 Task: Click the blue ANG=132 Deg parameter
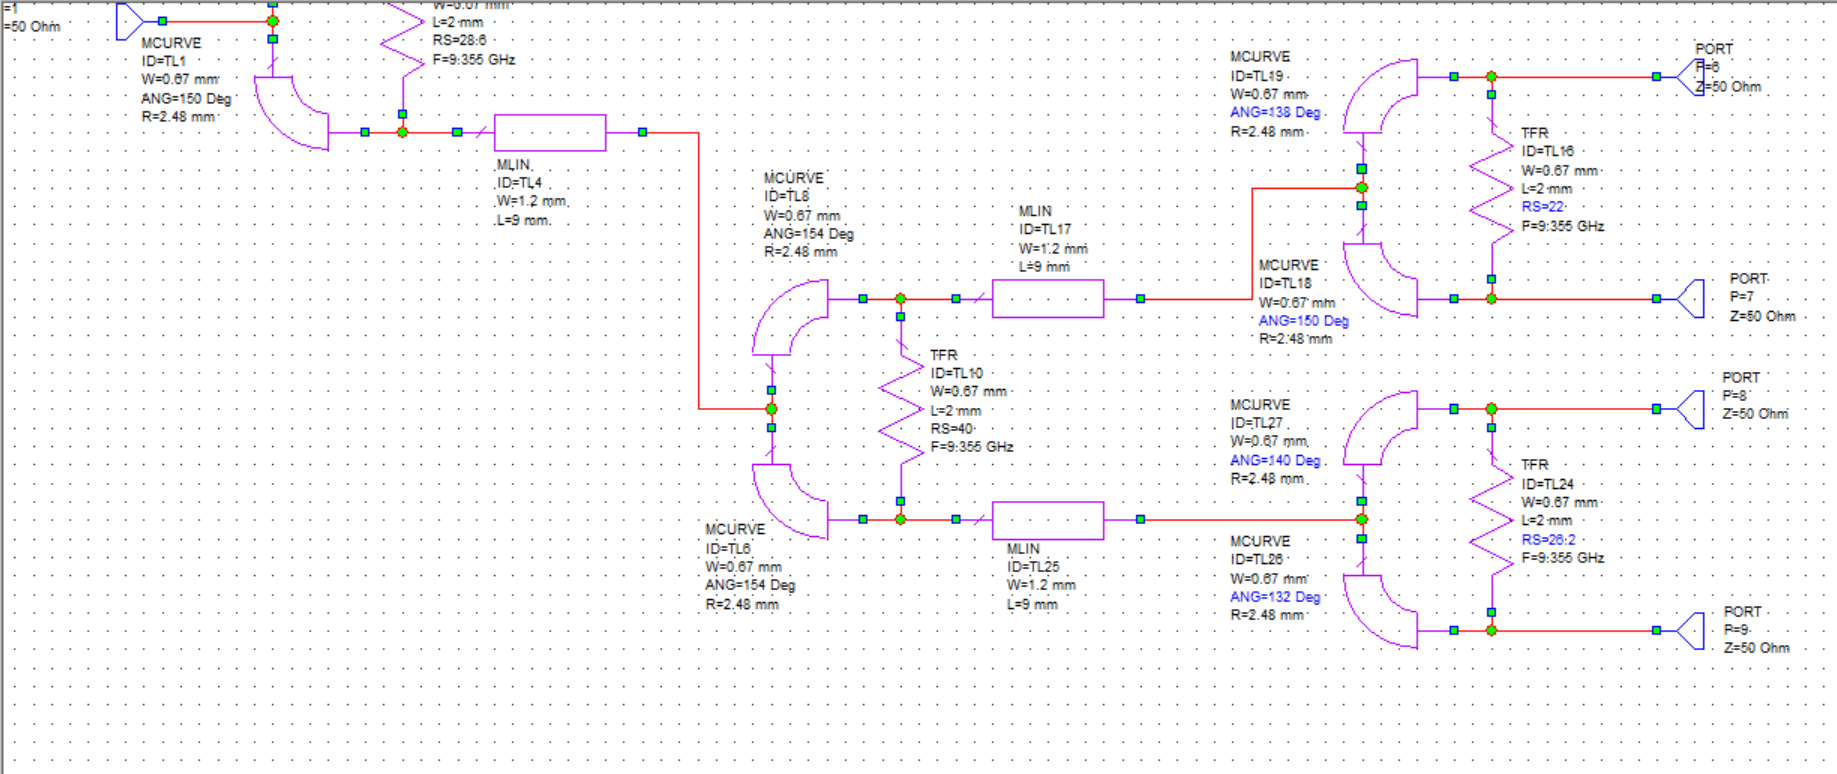coord(1276,597)
